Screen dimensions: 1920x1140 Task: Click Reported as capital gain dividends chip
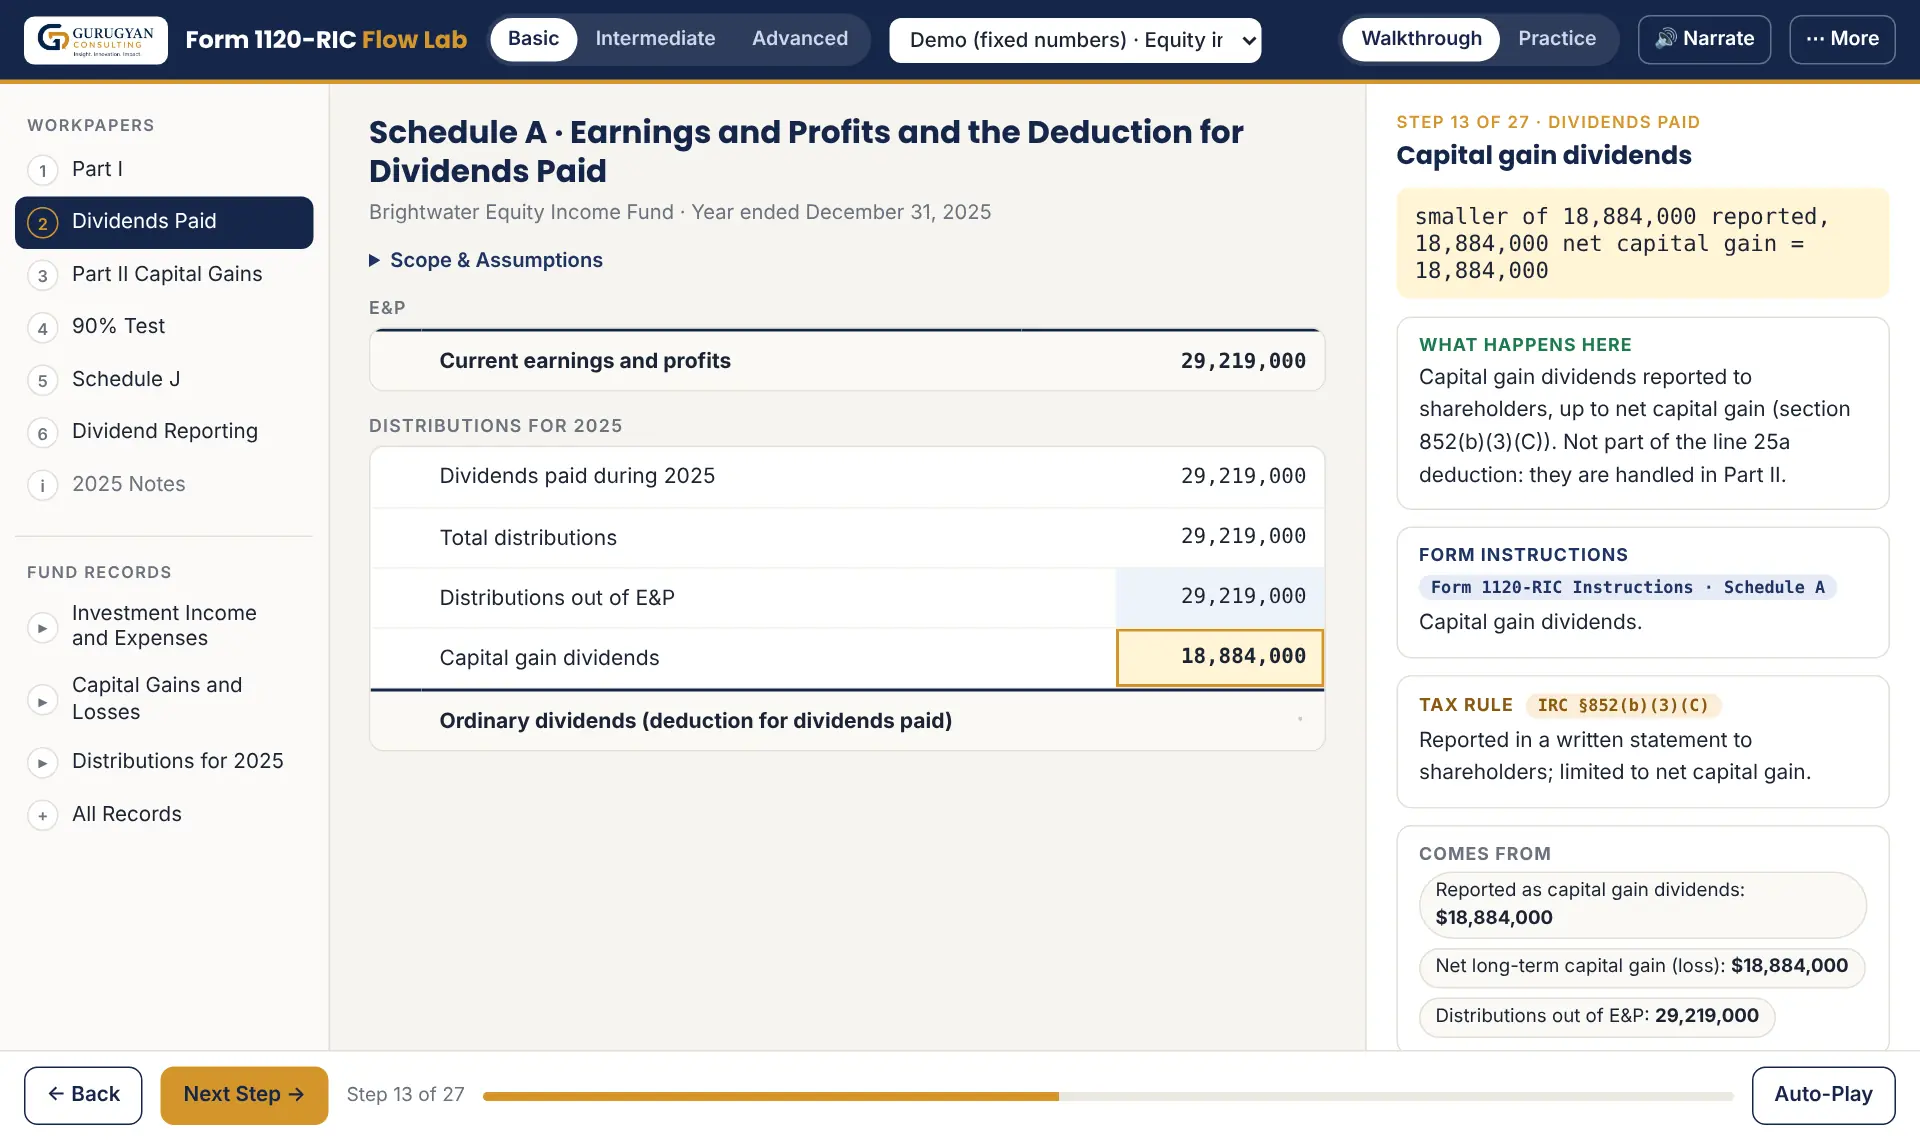tap(1642, 904)
